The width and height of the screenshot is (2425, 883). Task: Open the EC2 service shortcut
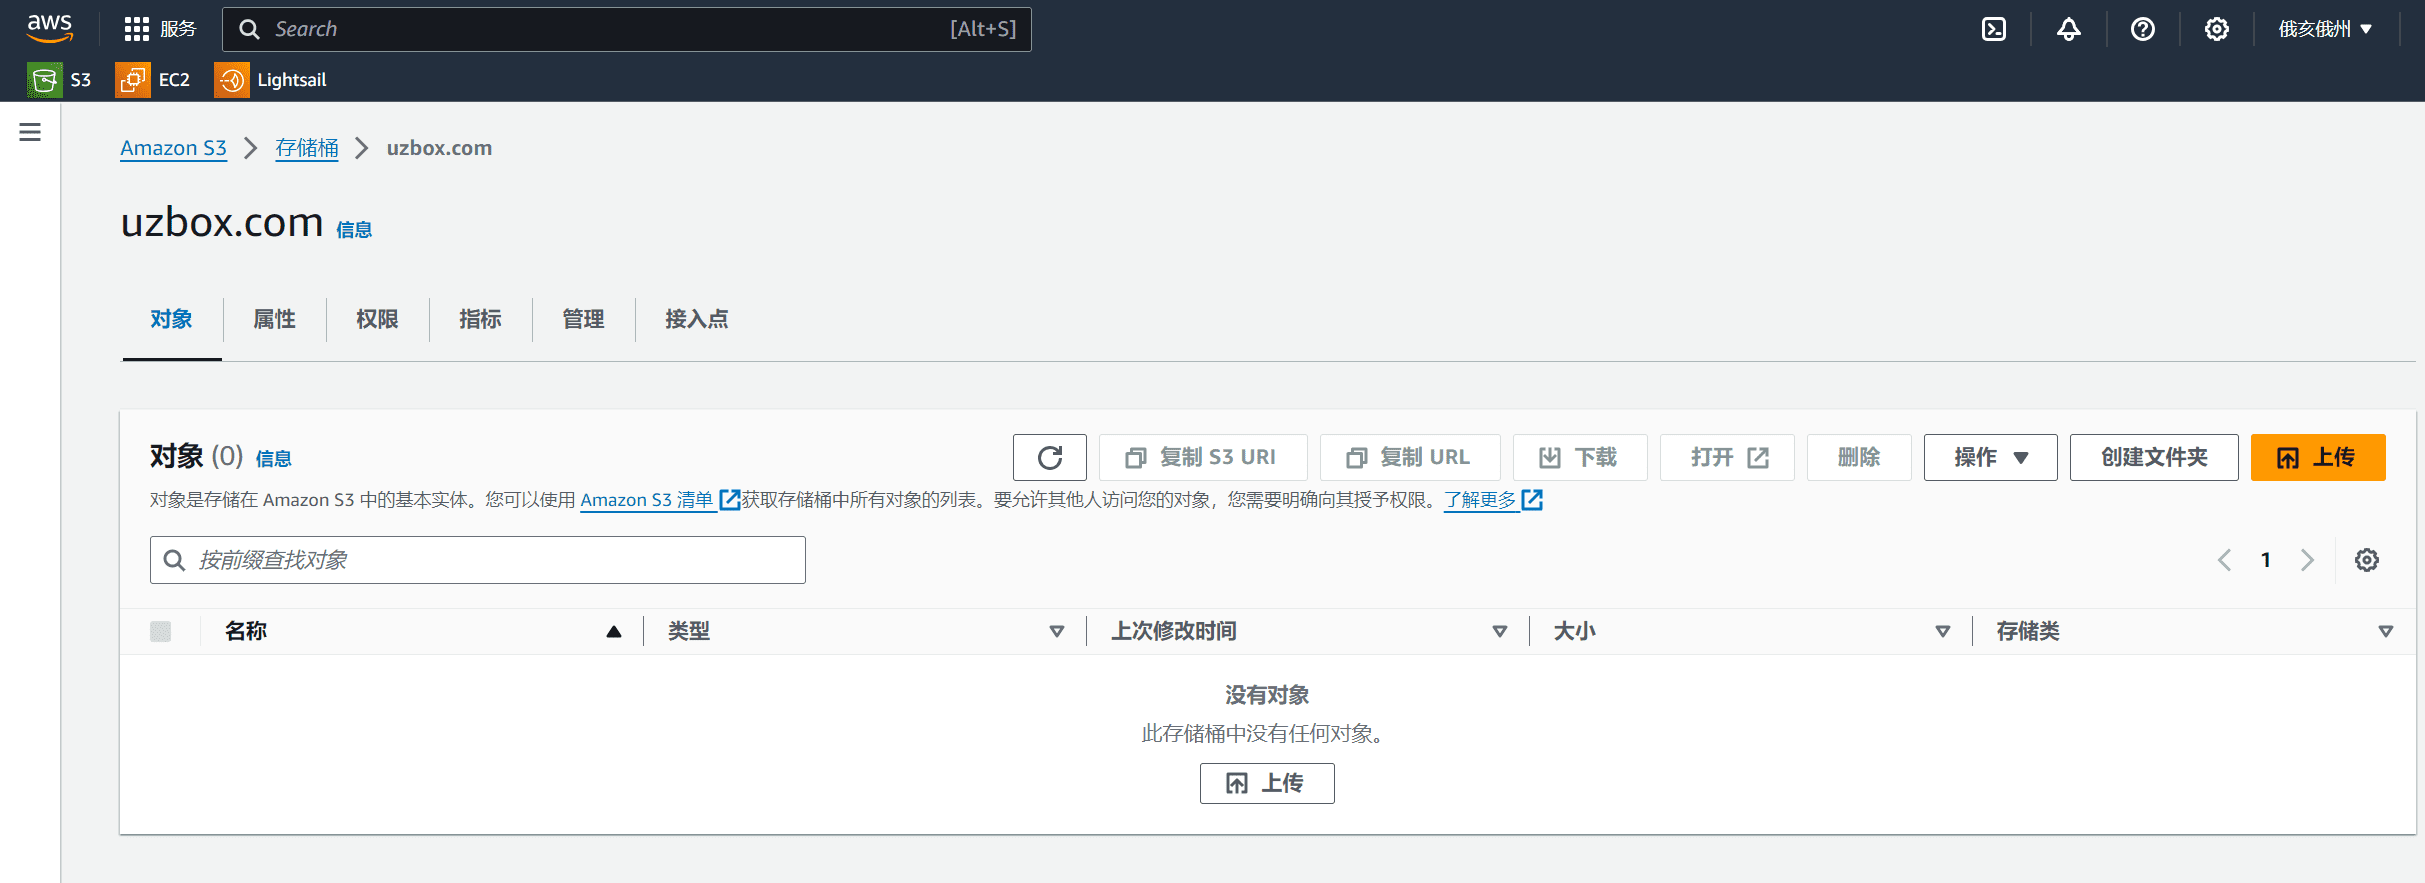coord(153,80)
